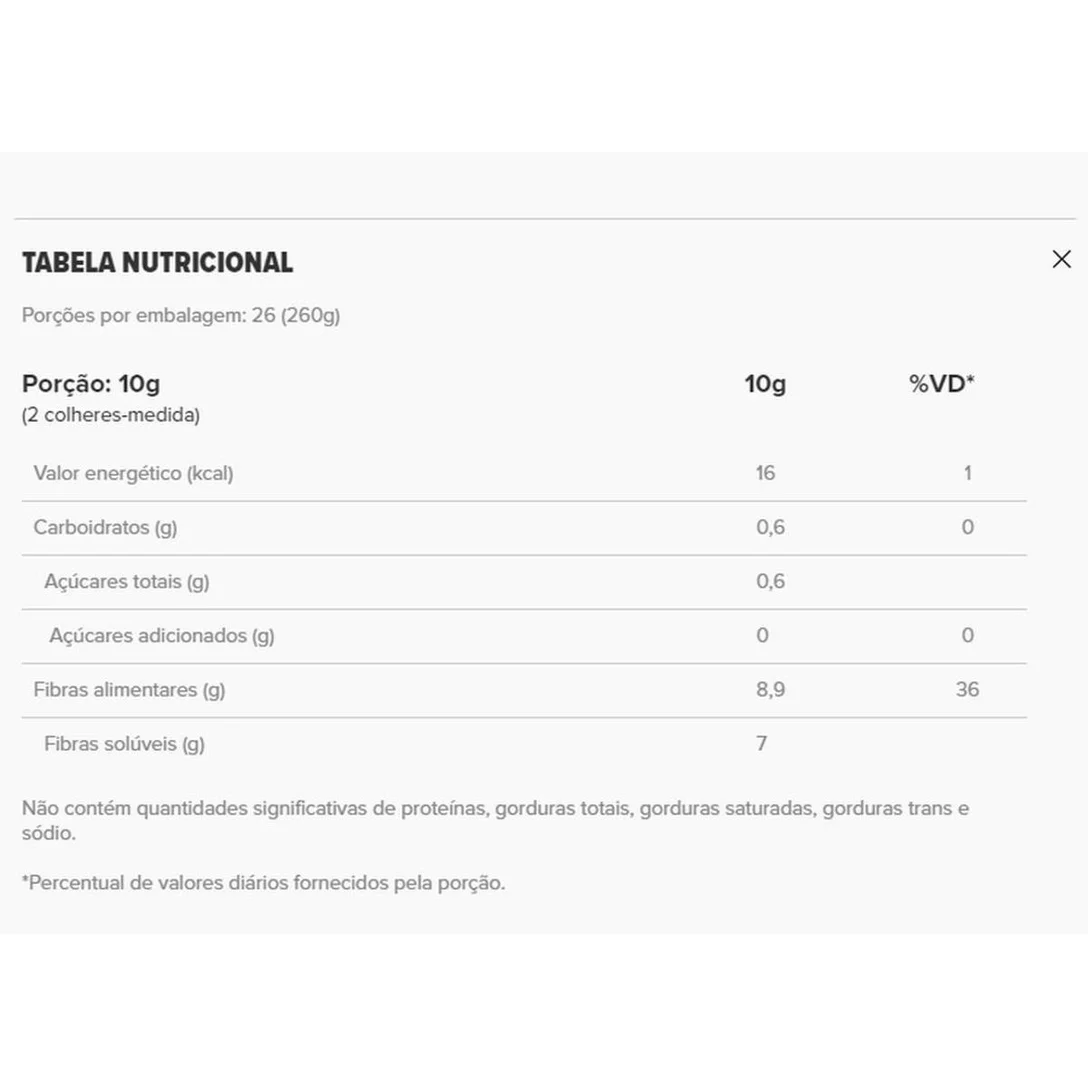Click the 0,6 carbohydrates value
The height and width of the screenshot is (1088, 1088).
pyautogui.click(x=770, y=528)
